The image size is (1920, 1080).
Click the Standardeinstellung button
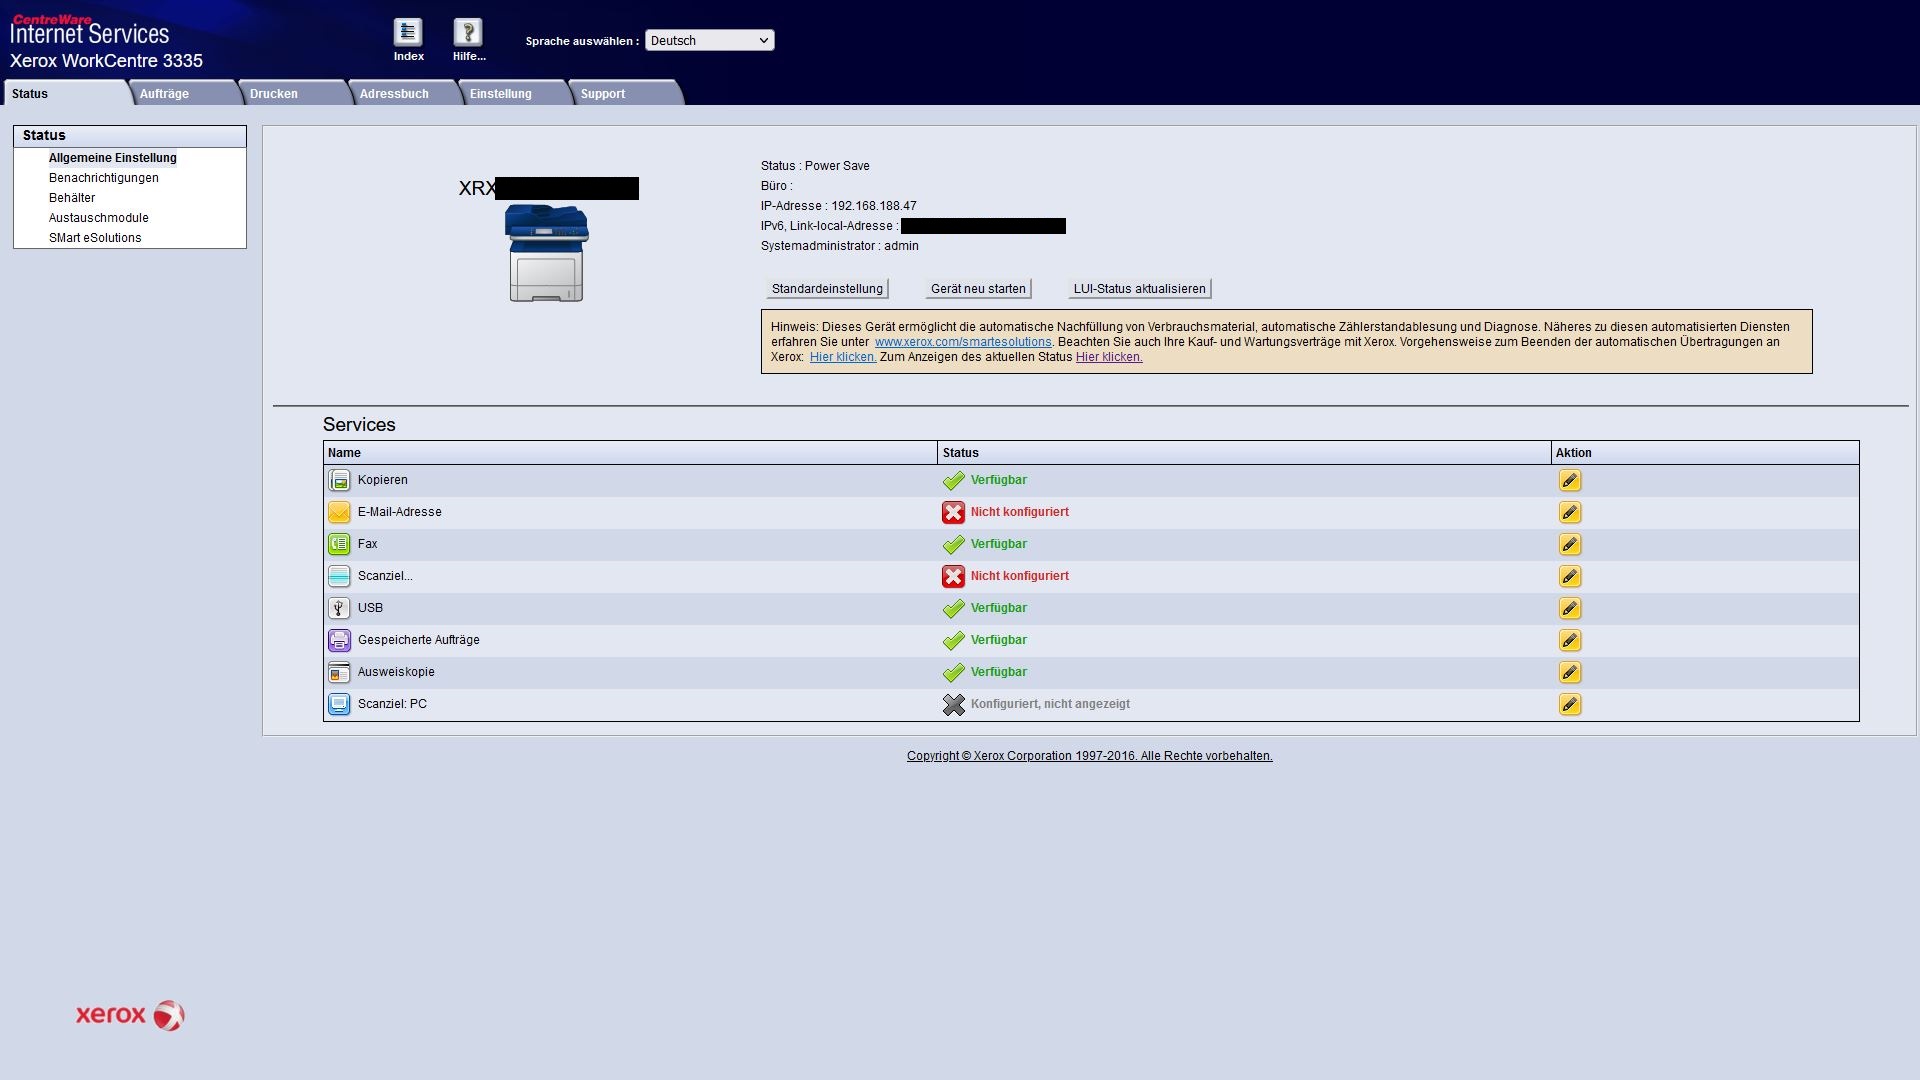click(827, 289)
